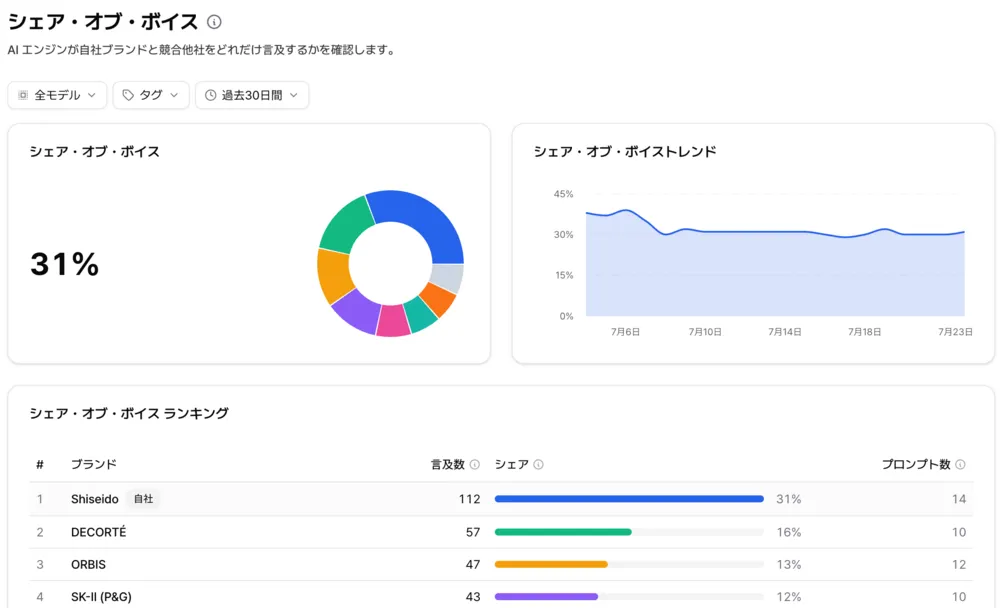The width and height of the screenshot is (1000, 608).
Task: Click the mention count 47 for ORBIS
Action: point(473,565)
